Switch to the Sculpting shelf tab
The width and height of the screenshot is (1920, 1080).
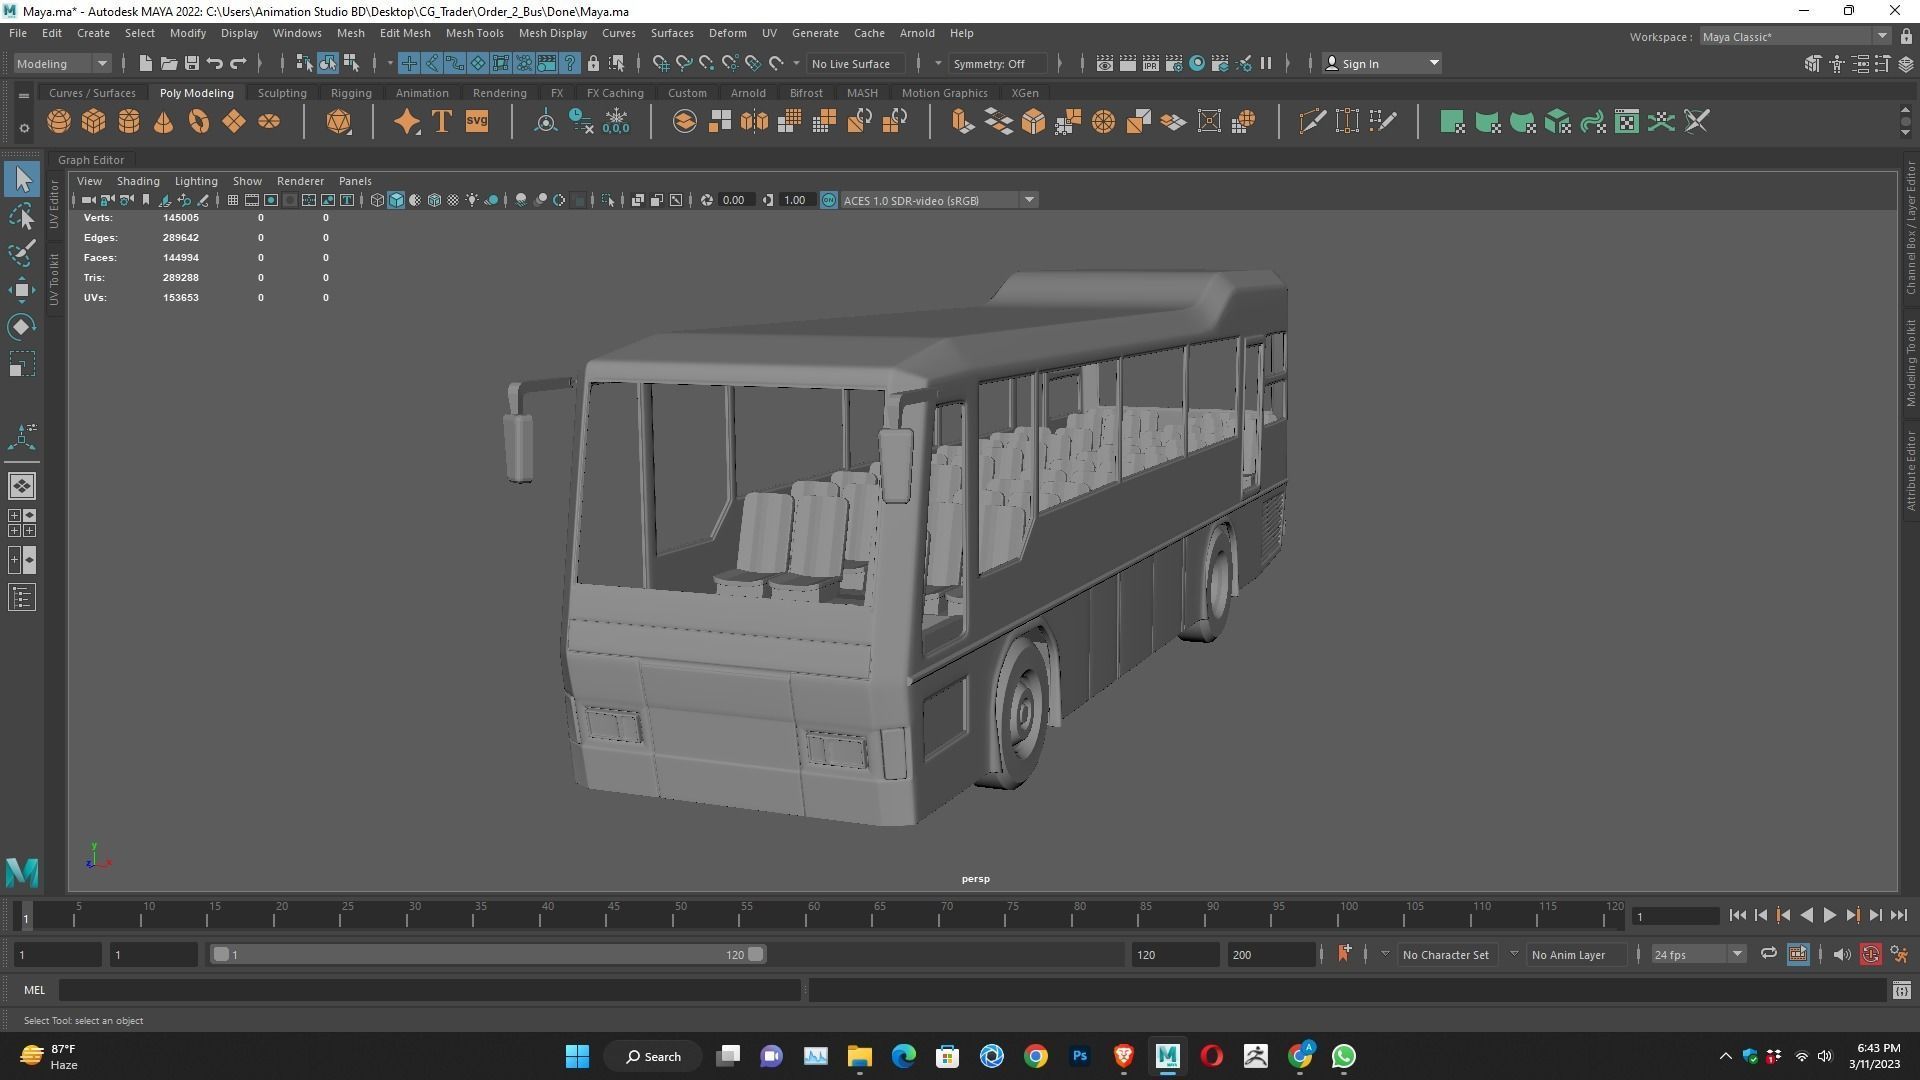tap(282, 93)
